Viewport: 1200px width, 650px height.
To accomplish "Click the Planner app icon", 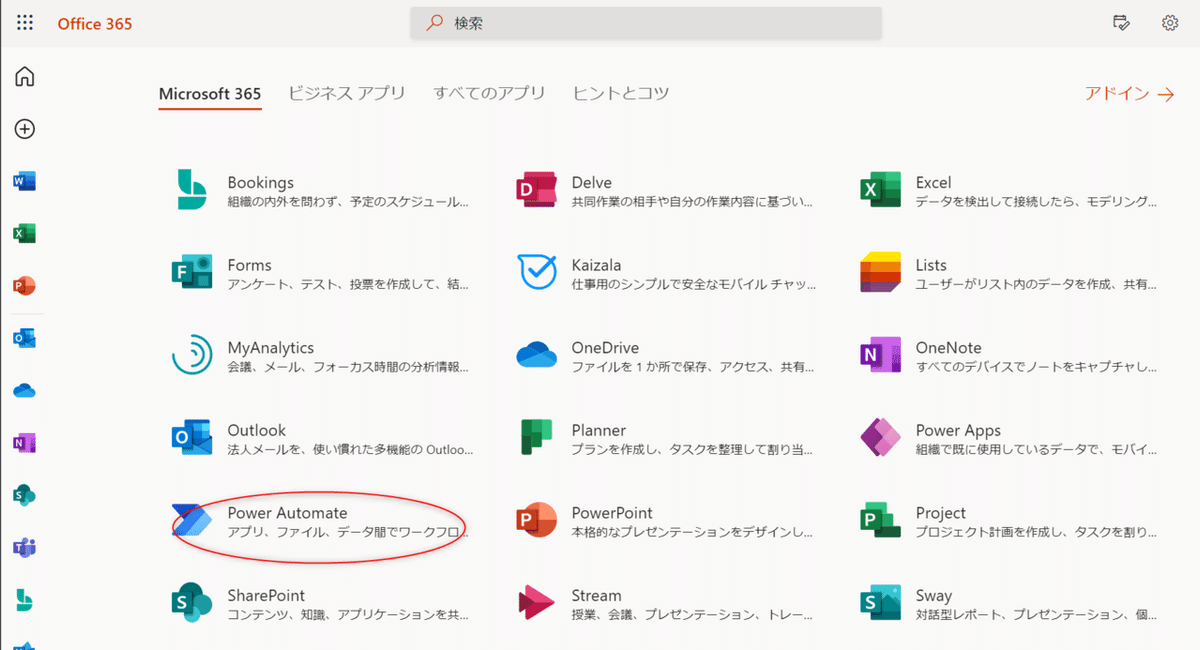I will tap(536, 437).
